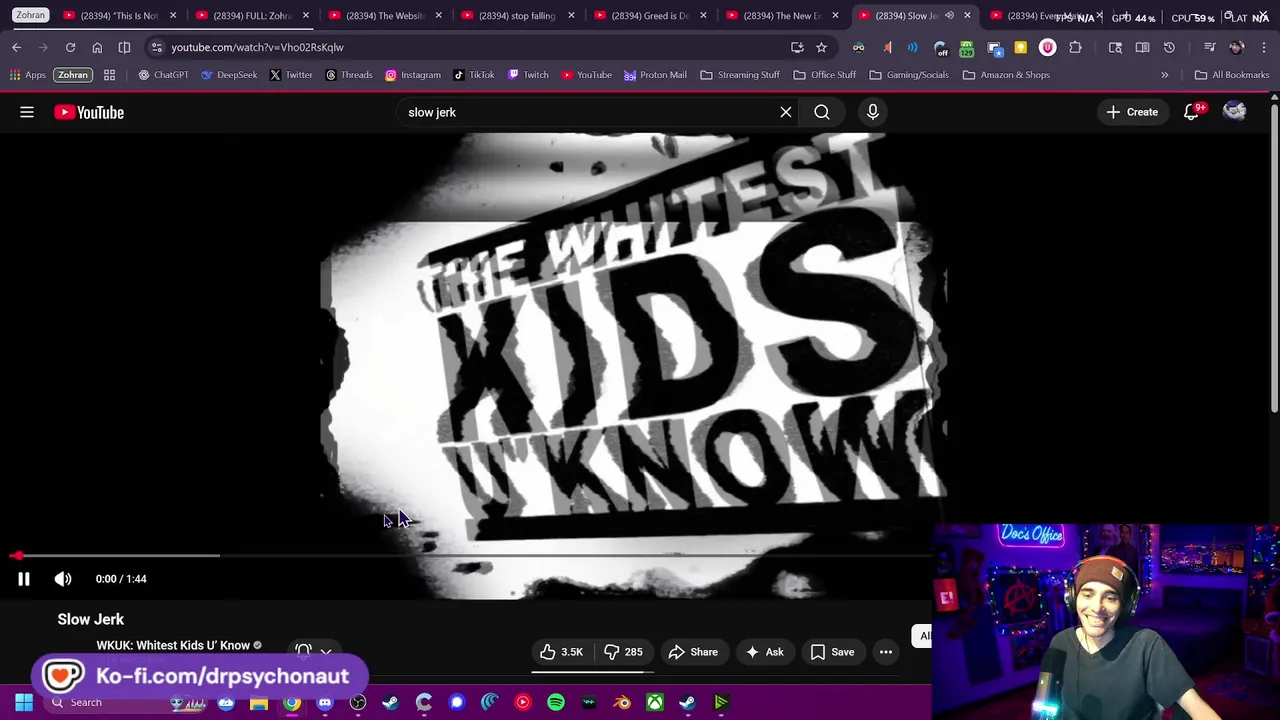Screen dimensions: 1280x720
Task: Open Chrome history clock icon
Action: (1169, 47)
